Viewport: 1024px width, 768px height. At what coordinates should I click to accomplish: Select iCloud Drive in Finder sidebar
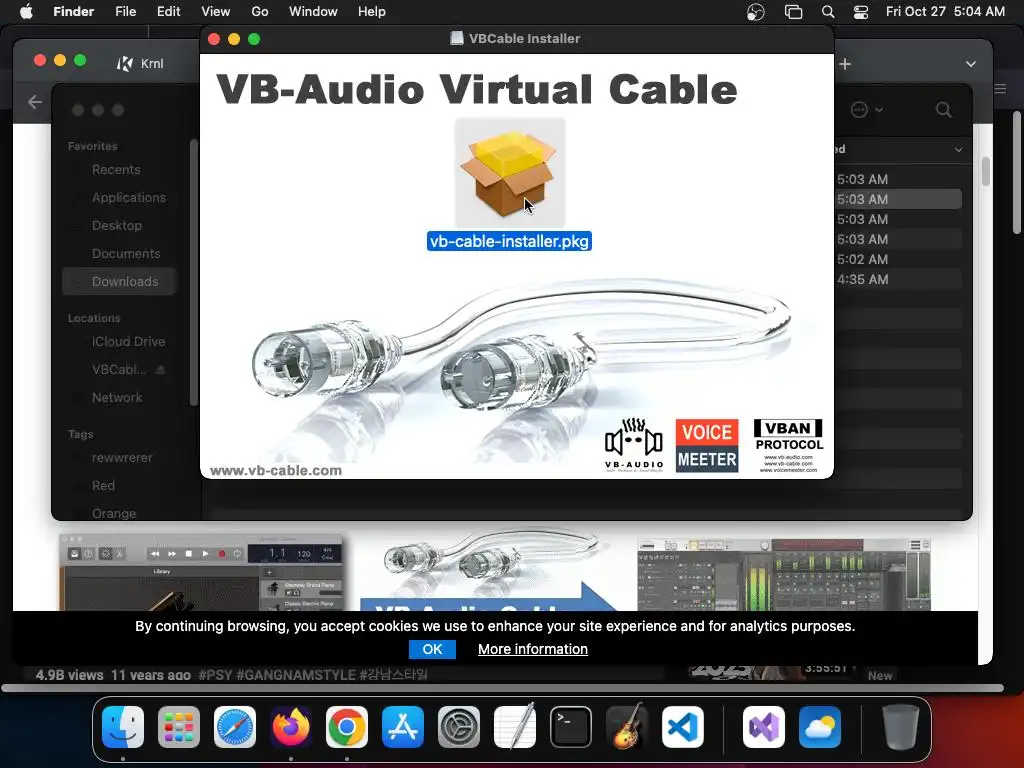129,342
